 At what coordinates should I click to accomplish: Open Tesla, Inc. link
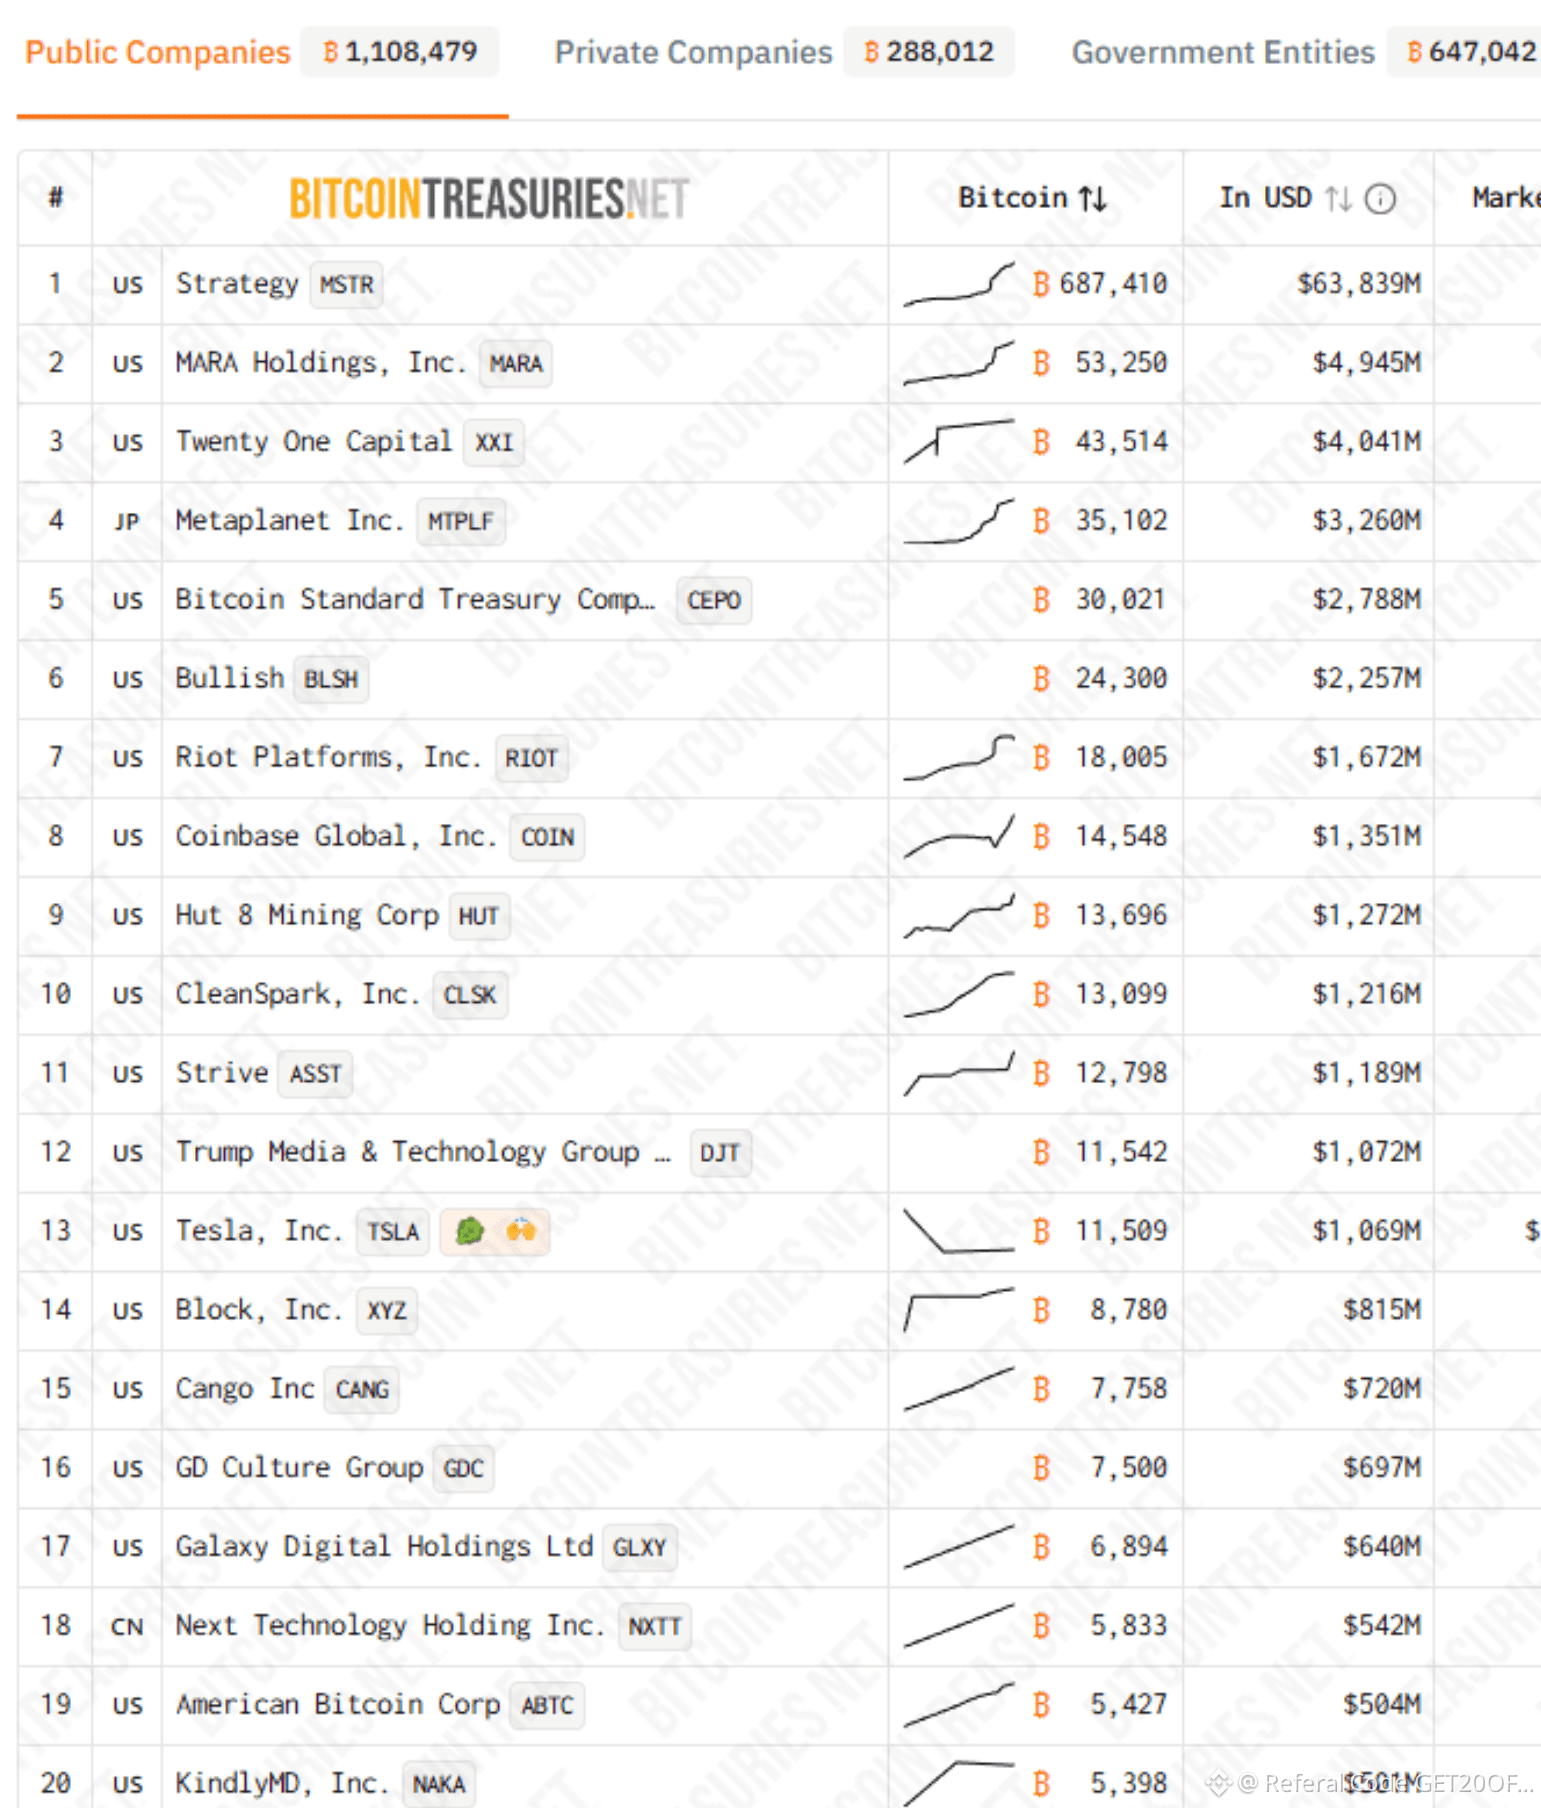[260, 1231]
